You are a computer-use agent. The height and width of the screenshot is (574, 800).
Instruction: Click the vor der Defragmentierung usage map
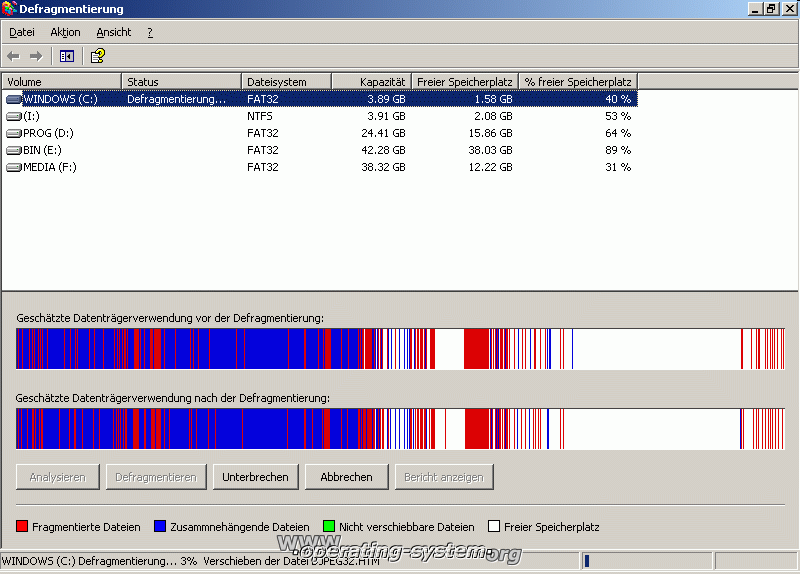click(401, 349)
